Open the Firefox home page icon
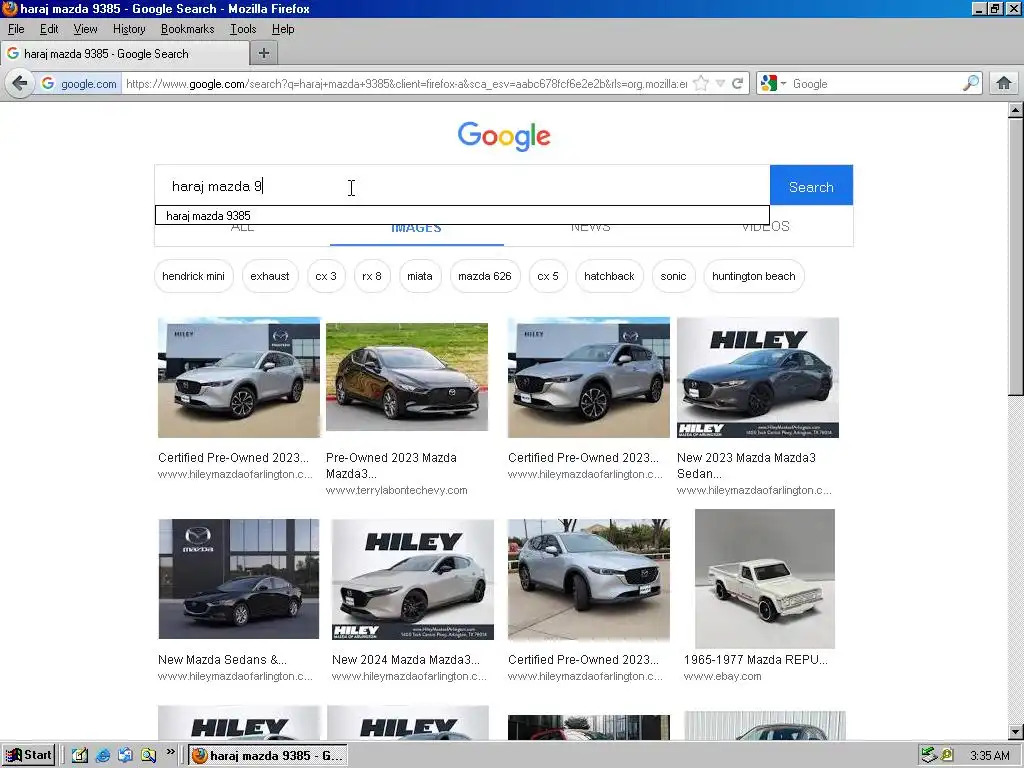Screen dimensions: 1024x768 coord(1004,84)
